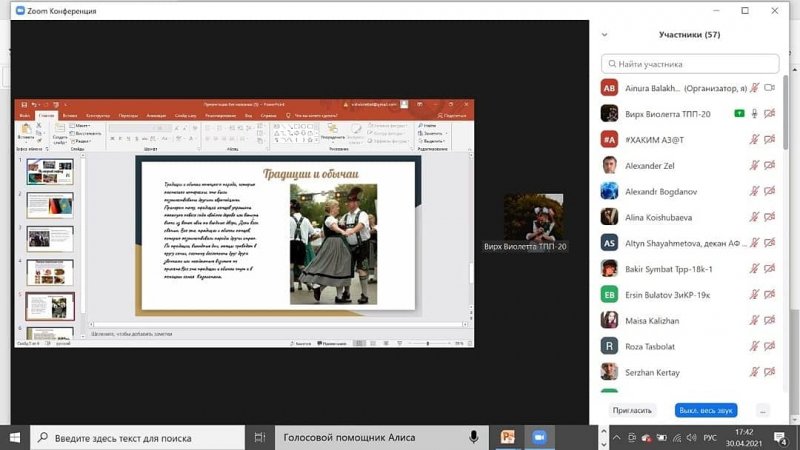This screenshot has width=800, height=450.
Task: Click microphone icon next to Вирх Виолетта ТПП-20
Action: (x=755, y=114)
